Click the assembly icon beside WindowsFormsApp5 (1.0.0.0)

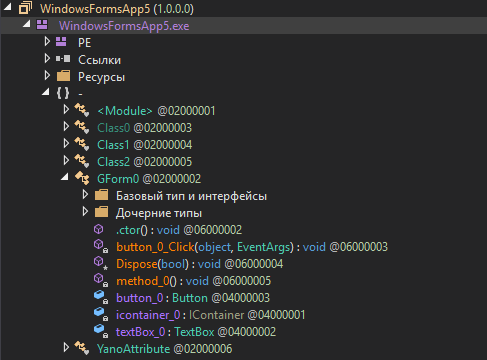click(x=25, y=8)
